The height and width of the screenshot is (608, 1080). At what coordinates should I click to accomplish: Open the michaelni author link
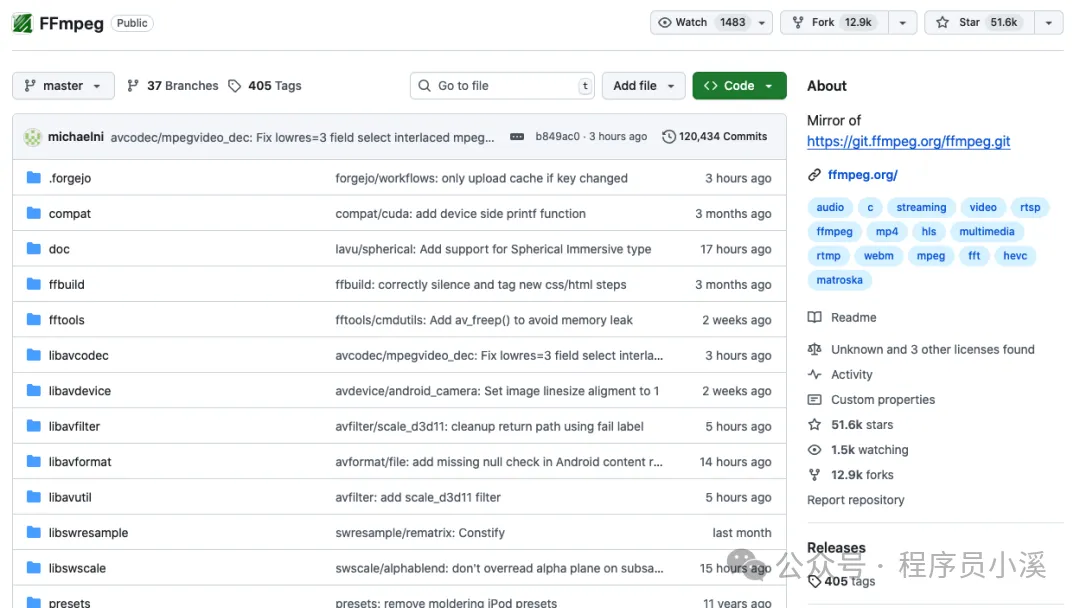click(x=76, y=136)
